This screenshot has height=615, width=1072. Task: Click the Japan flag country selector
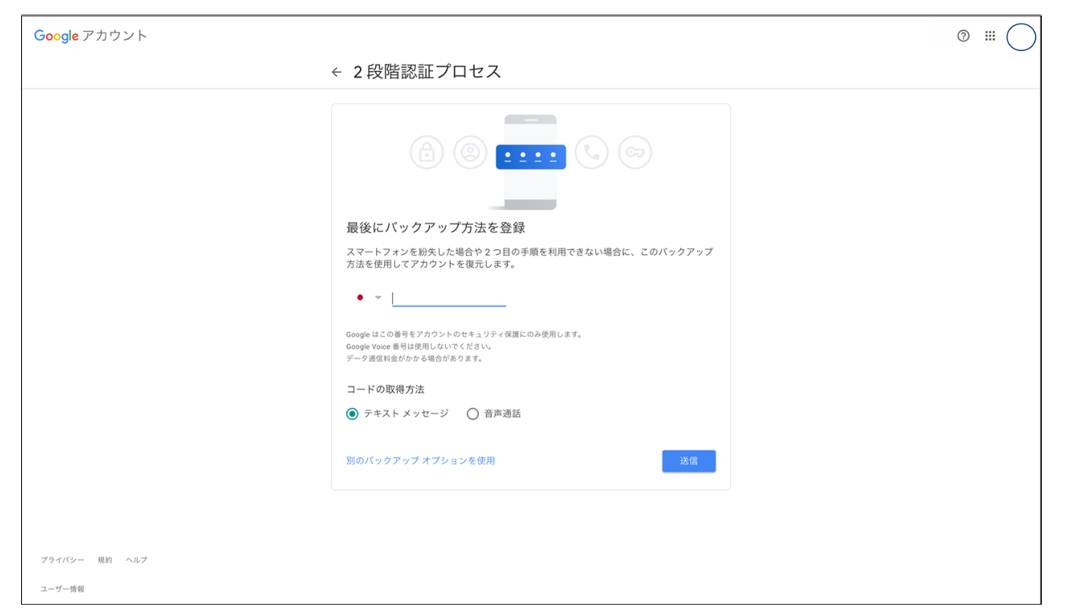coord(360,298)
